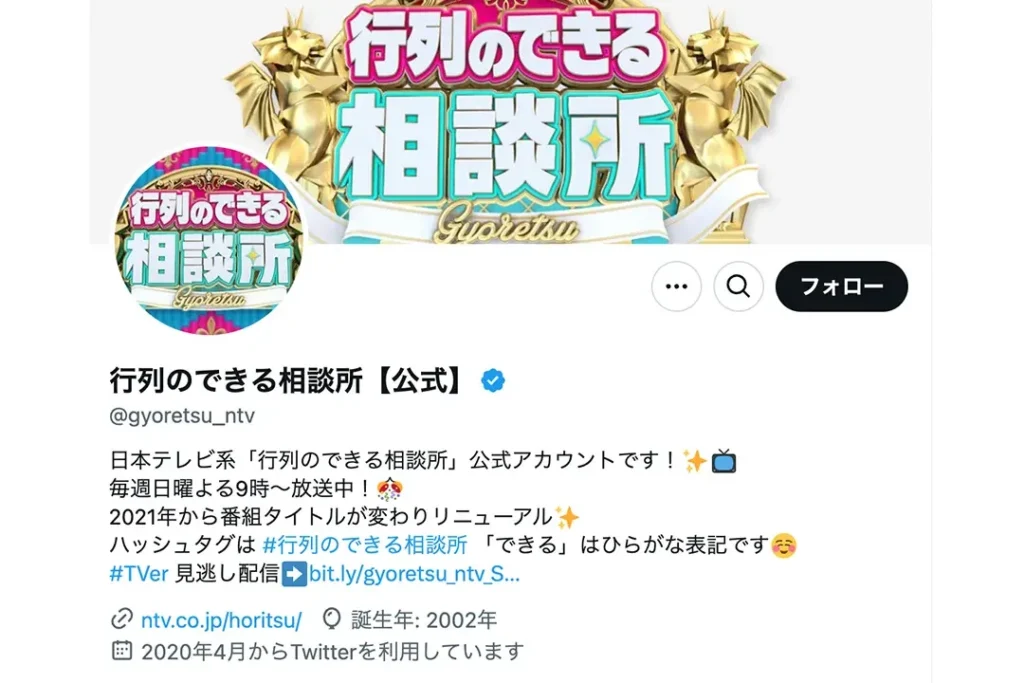Click the フォロー follow button
The height and width of the screenshot is (683, 1024).
[x=841, y=286]
